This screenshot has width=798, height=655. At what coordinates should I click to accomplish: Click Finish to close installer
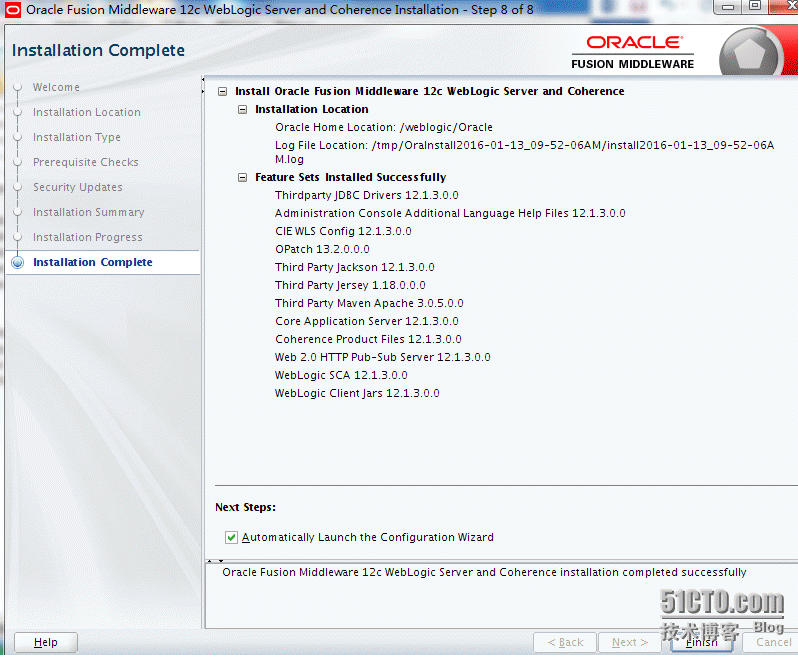click(x=702, y=642)
